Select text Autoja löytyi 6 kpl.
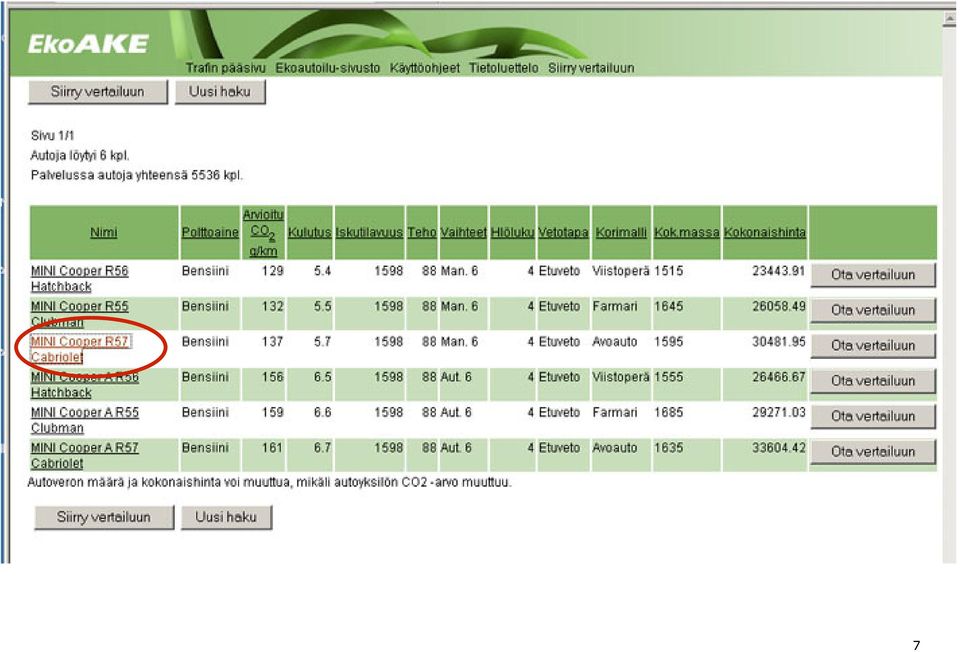Image resolution: width=960 pixels, height=652 pixels. coord(80,156)
